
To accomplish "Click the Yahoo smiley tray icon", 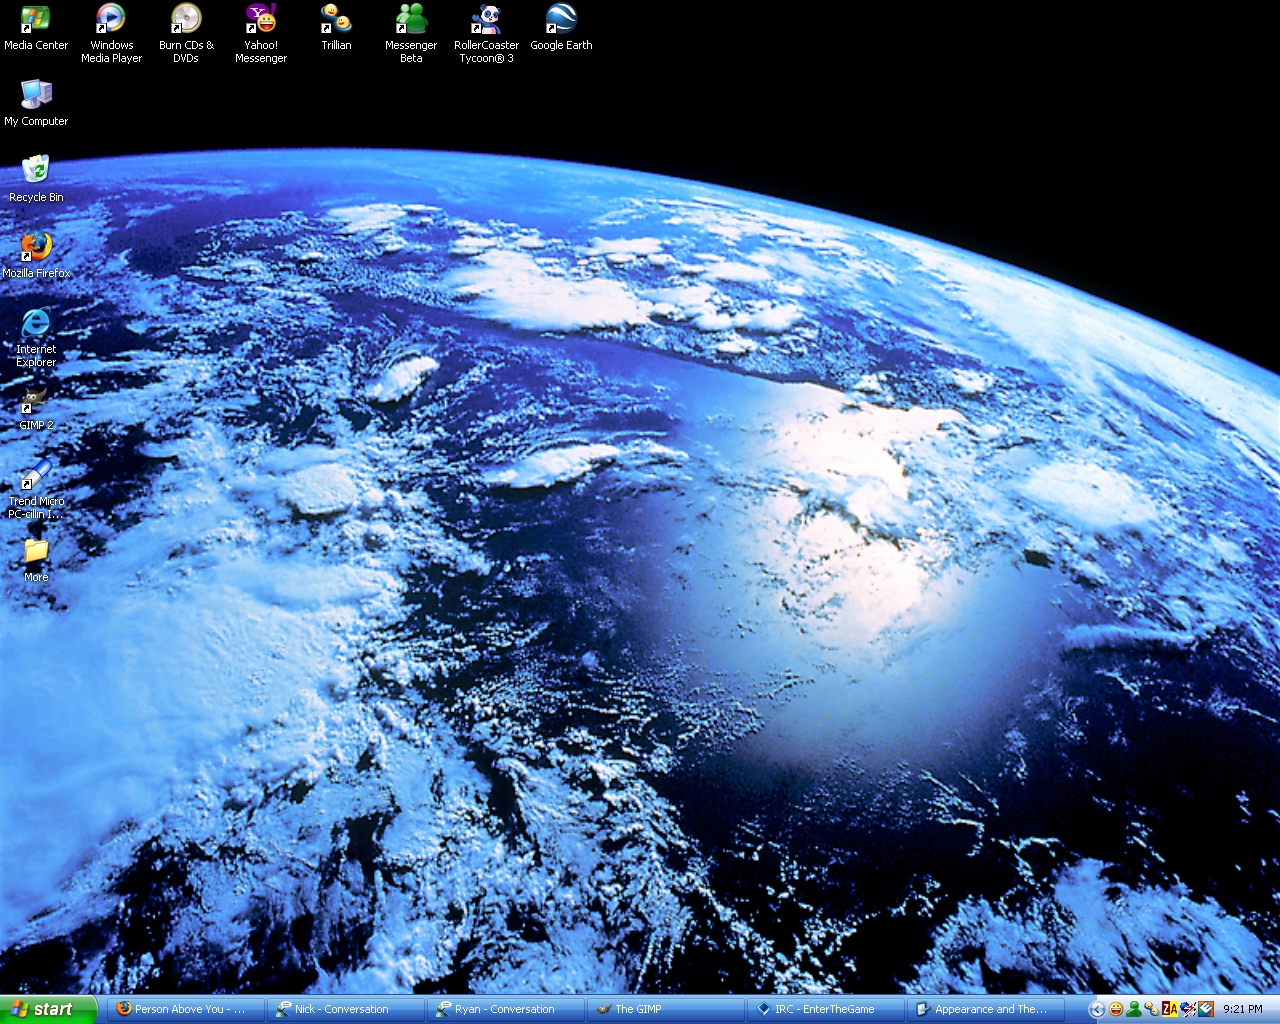I will 1116,1009.
